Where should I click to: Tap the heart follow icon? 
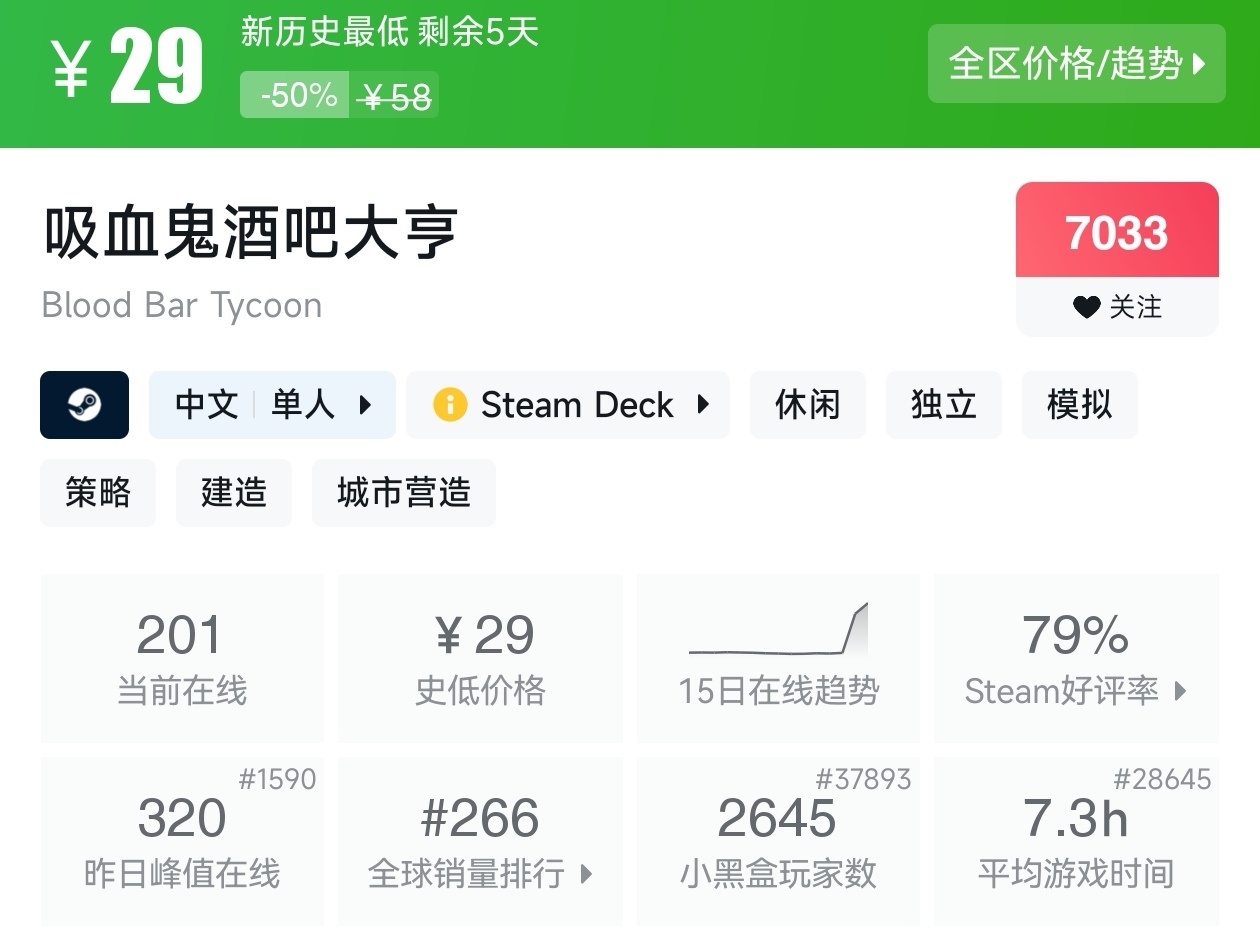pos(1086,307)
